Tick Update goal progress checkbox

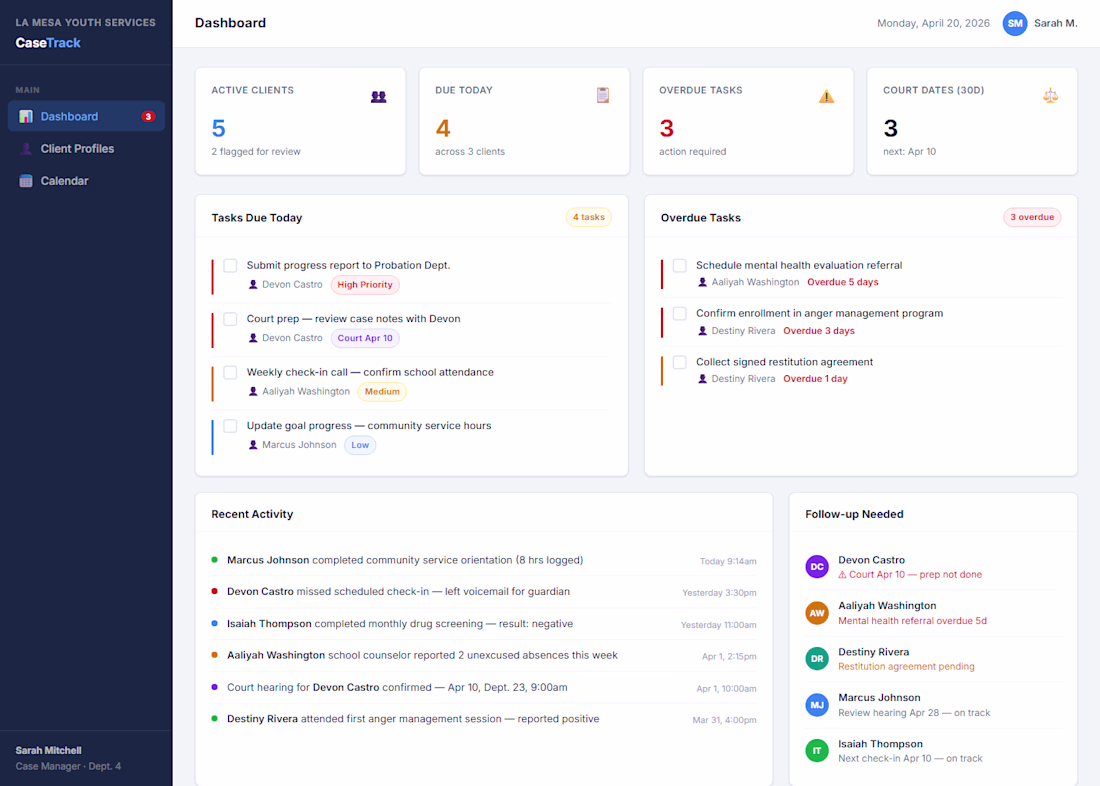coord(230,426)
